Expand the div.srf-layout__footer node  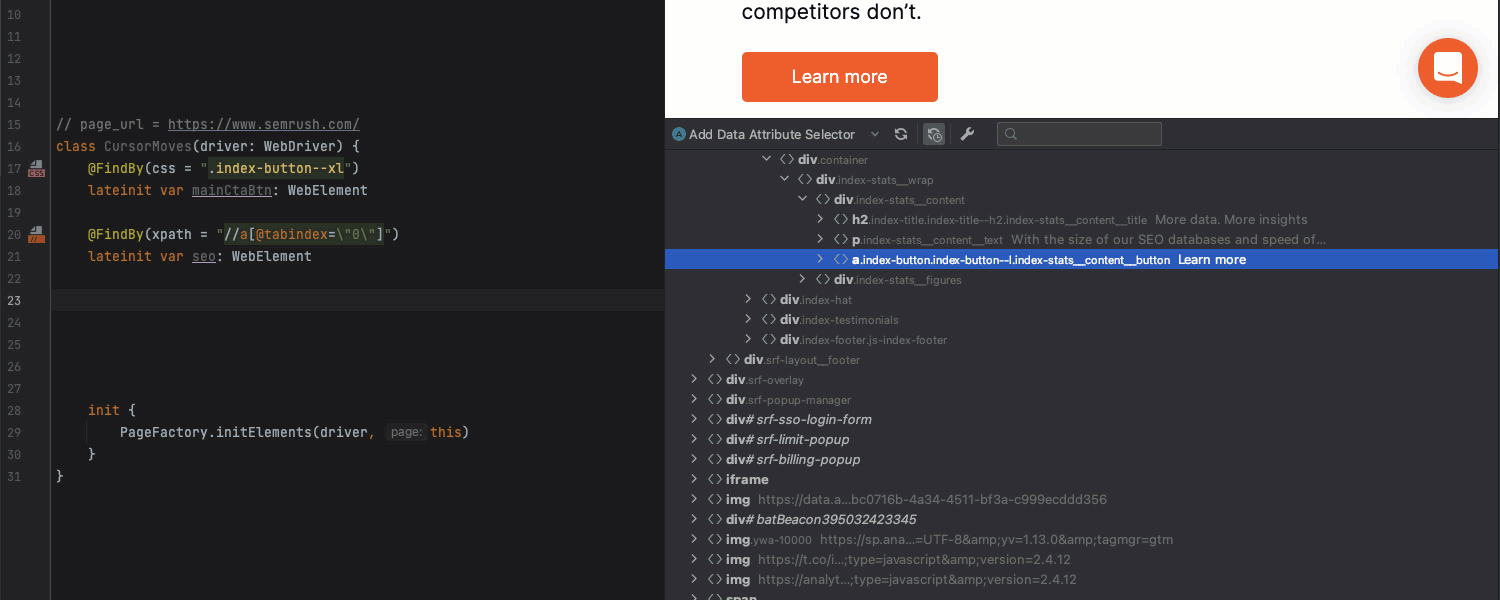712,359
